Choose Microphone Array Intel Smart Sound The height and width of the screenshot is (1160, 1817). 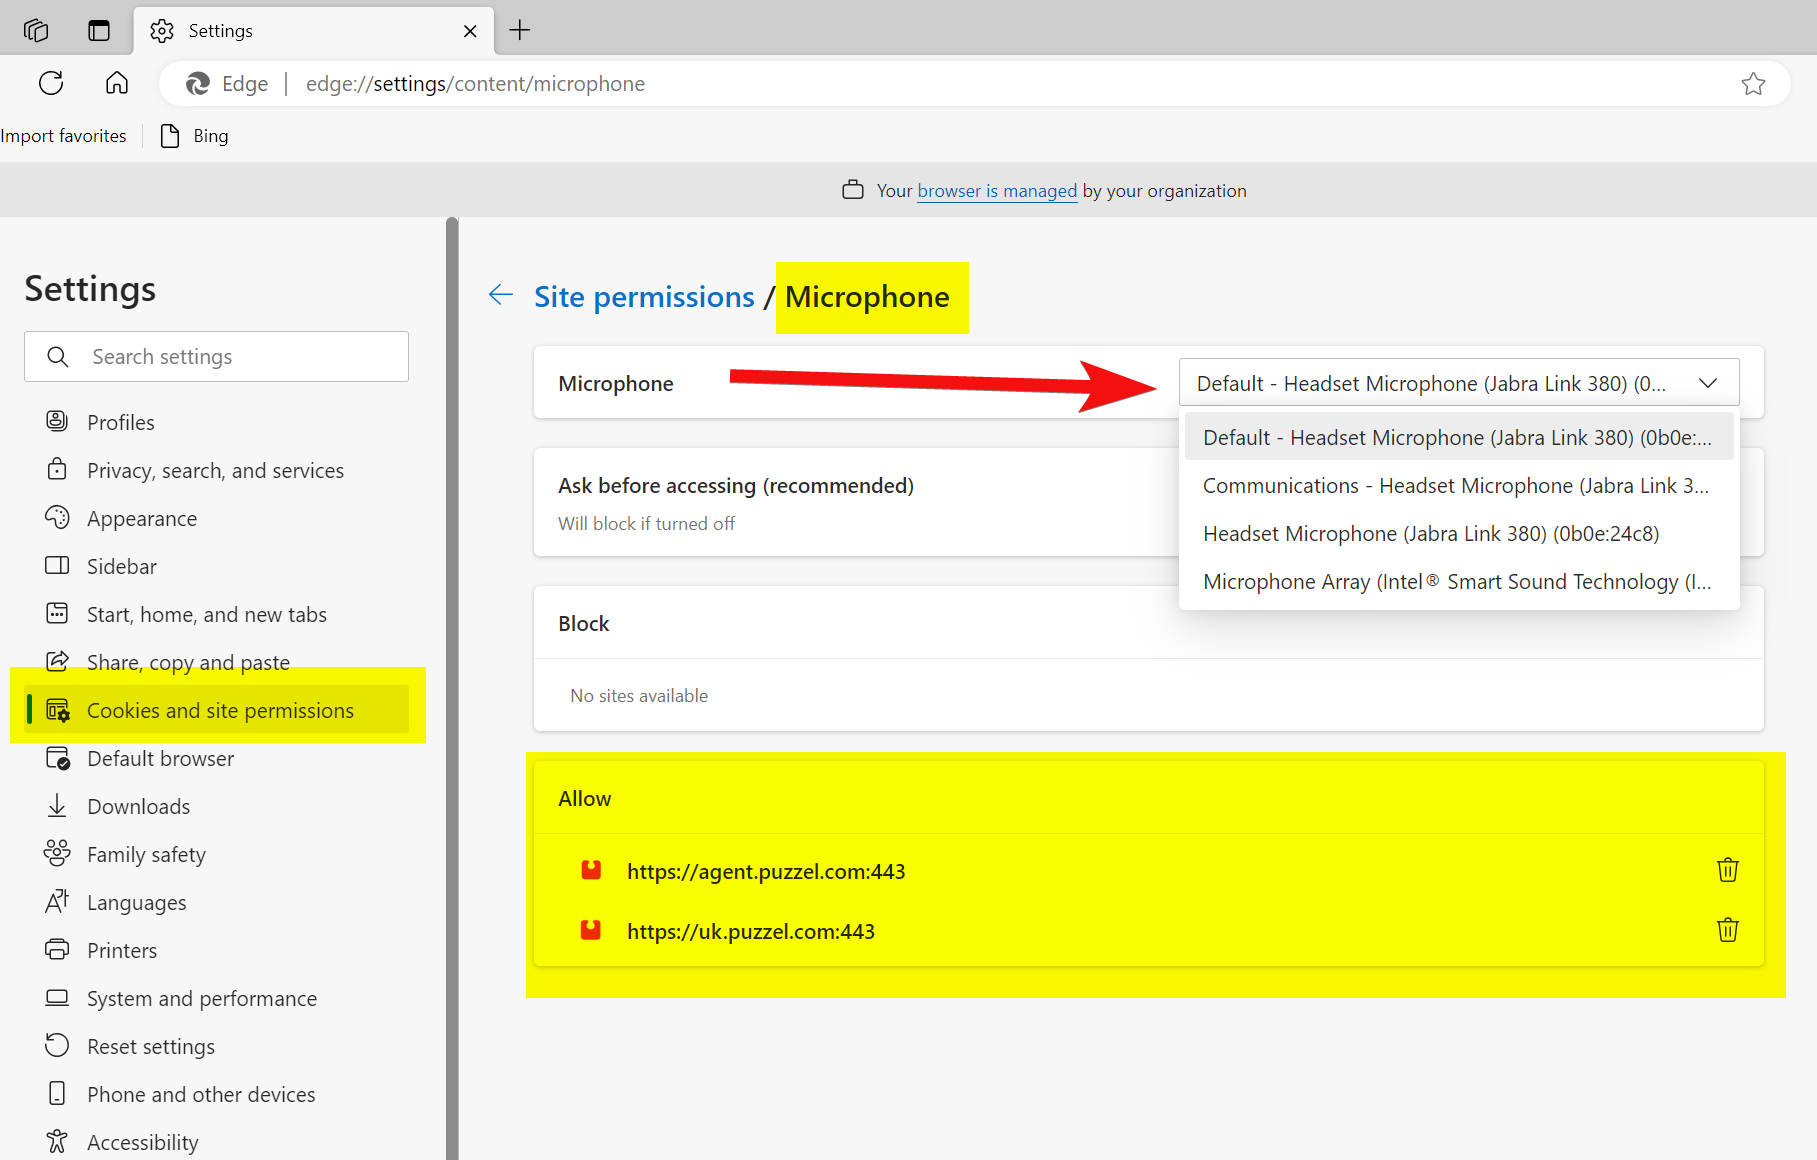[1455, 582]
